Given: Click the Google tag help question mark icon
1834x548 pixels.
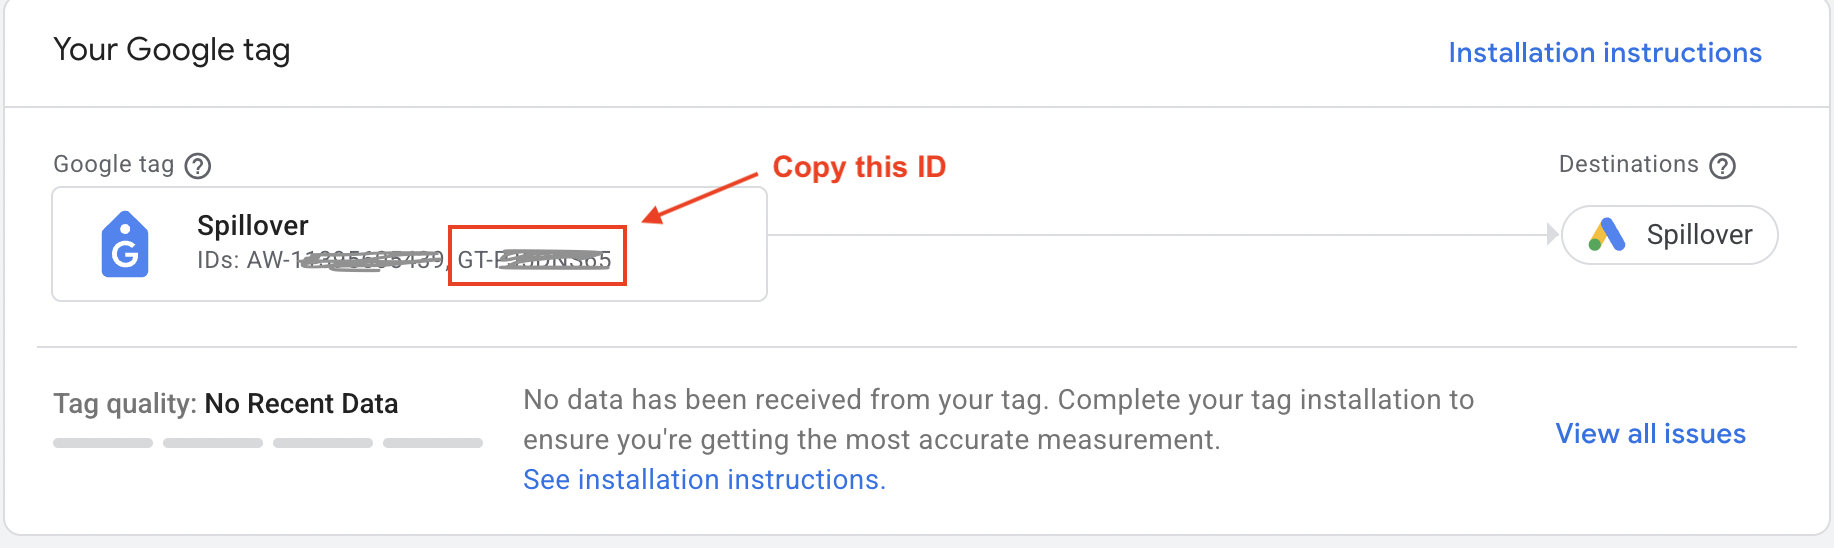Looking at the screenshot, I should (x=198, y=166).
